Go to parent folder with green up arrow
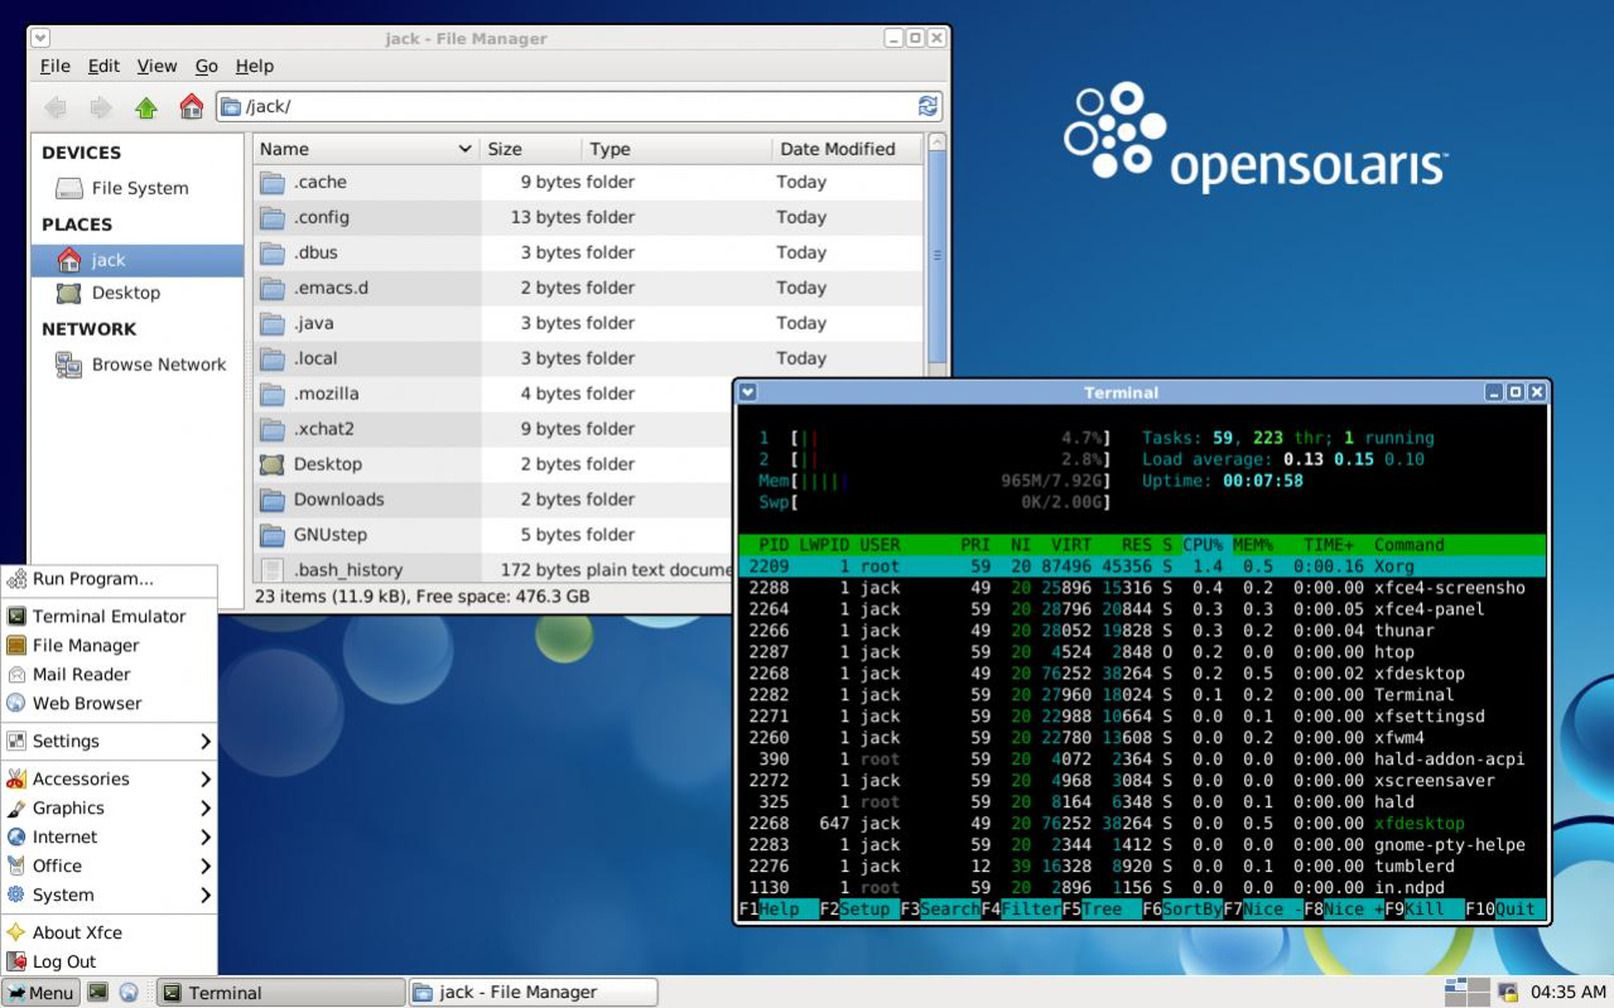Image resolution: width=1614 pixels, height=1008 pixels. click(146, 107)
